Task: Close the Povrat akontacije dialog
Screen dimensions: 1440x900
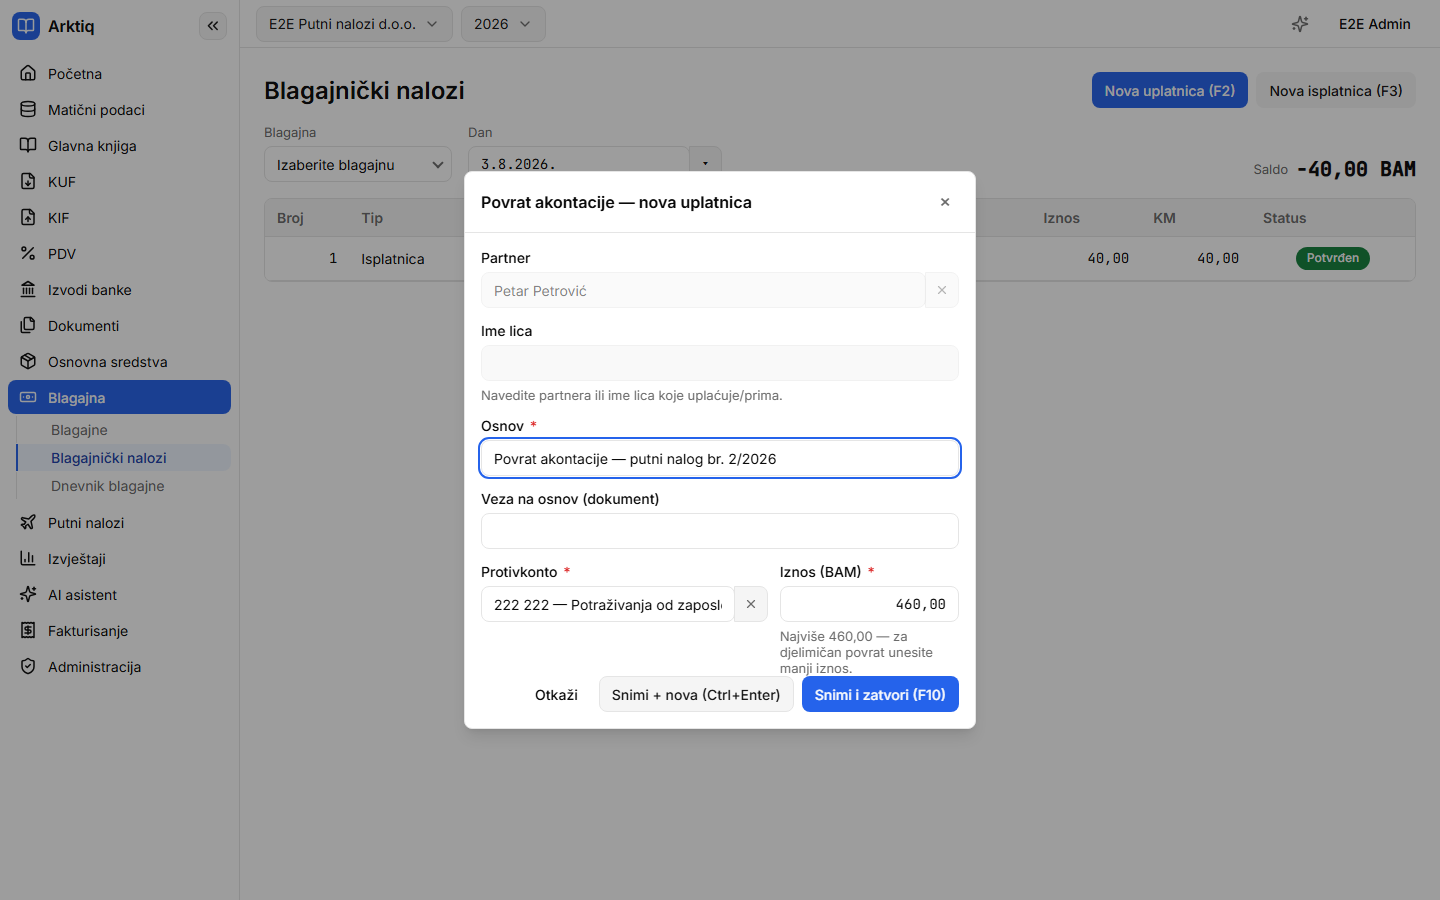Action: pyautogui.click(x=945, y=202)
